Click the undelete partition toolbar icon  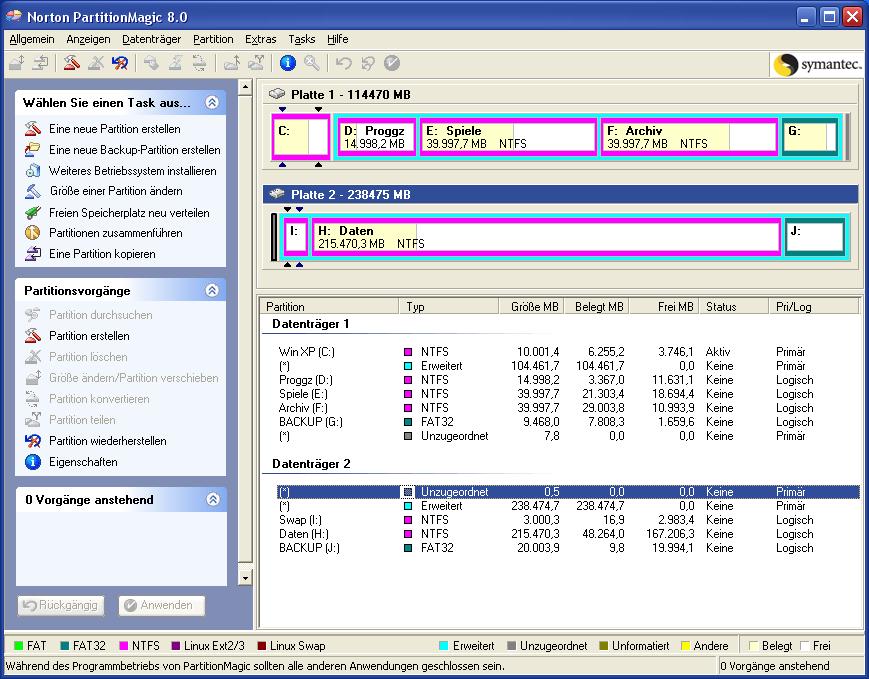(120, 63)
